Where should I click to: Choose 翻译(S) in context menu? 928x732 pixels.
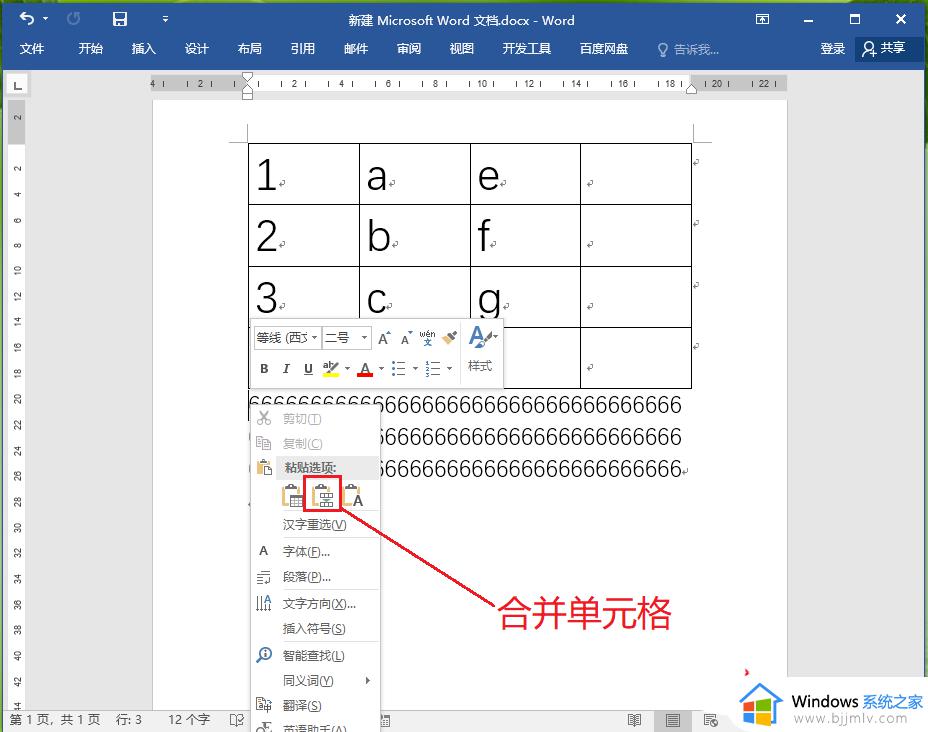point(314,705)
